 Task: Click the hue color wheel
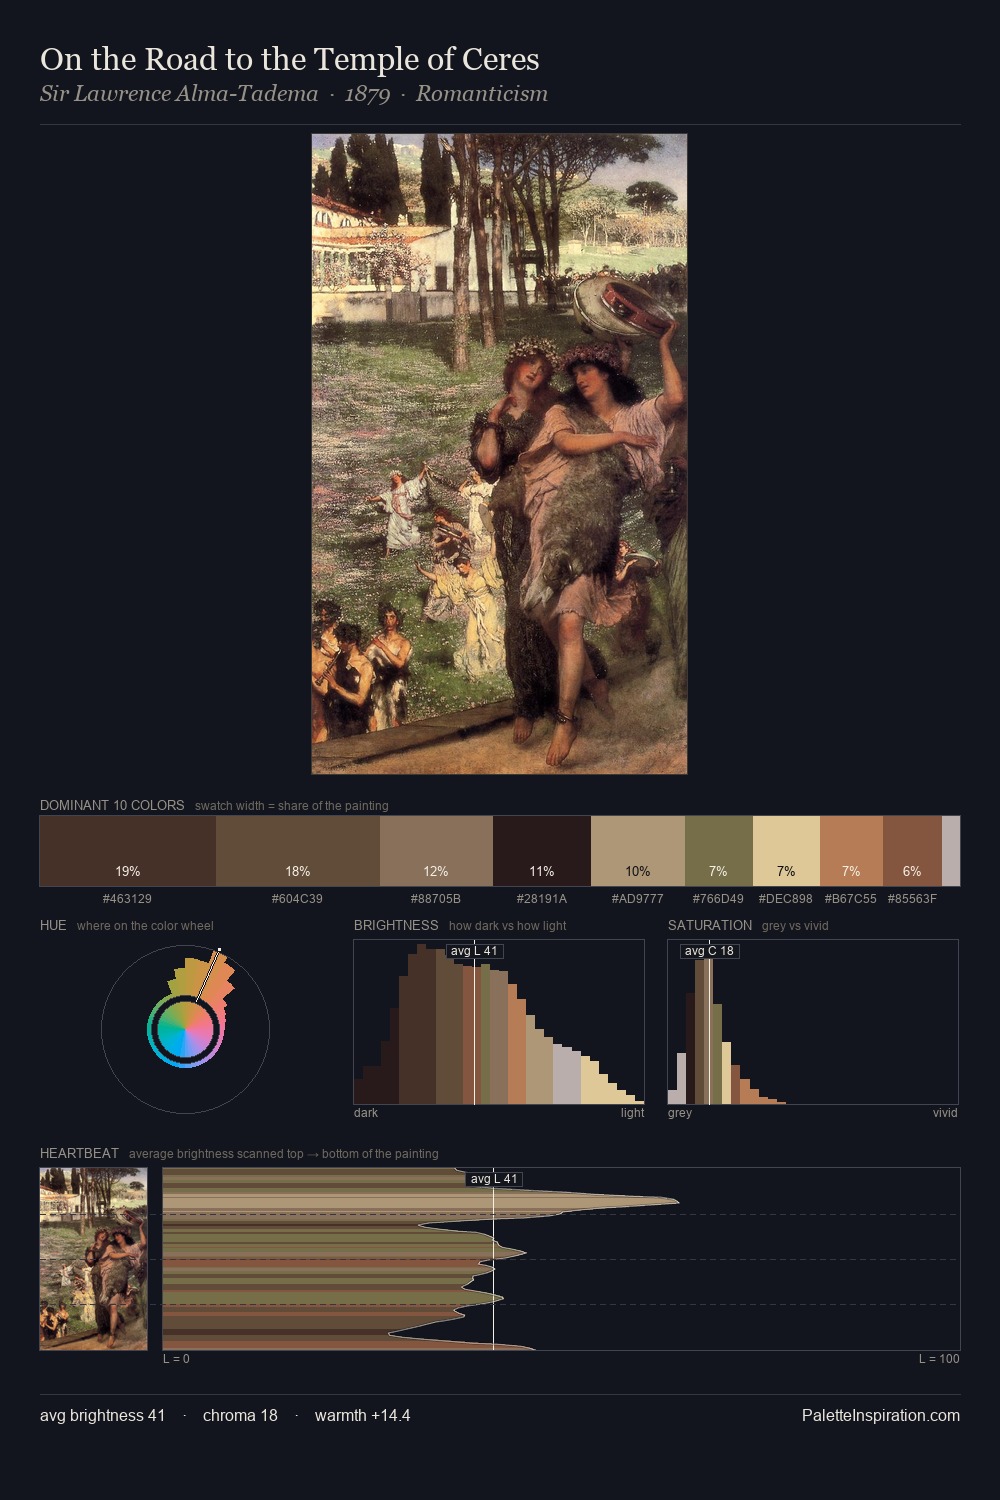(x=185, y=1029)
